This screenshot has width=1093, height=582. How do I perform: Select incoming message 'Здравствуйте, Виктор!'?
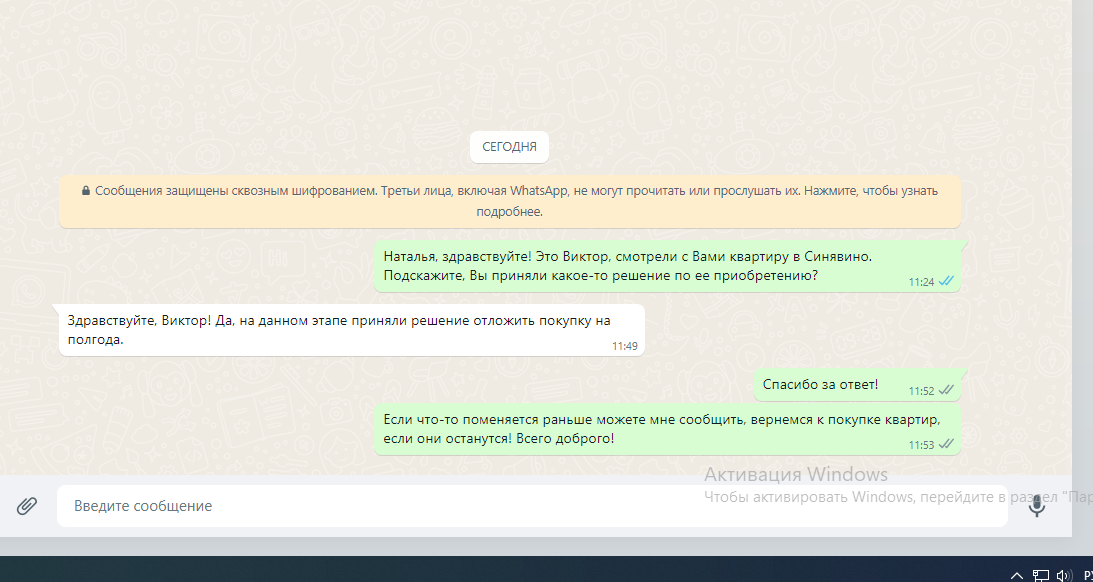pyautogui.click(x=340, y=330)
